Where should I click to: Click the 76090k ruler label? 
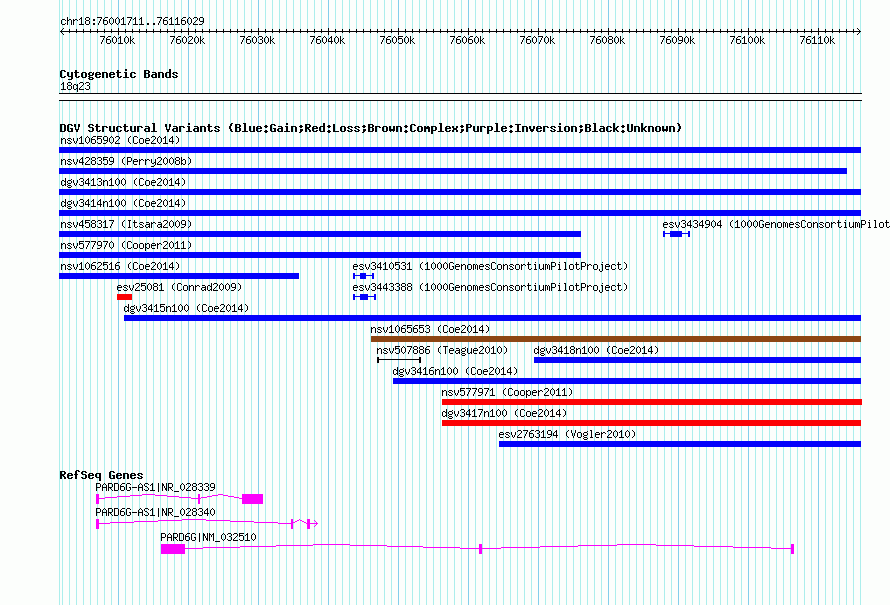(677, 40)
